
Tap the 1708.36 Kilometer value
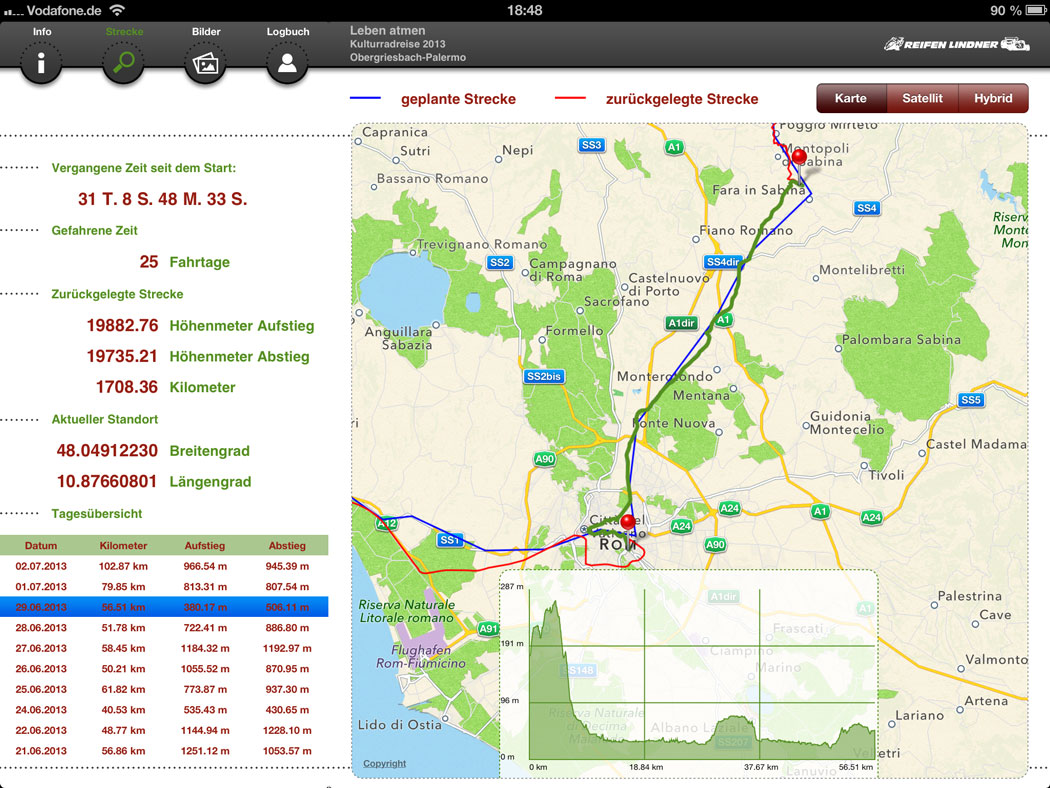(127, 387)
